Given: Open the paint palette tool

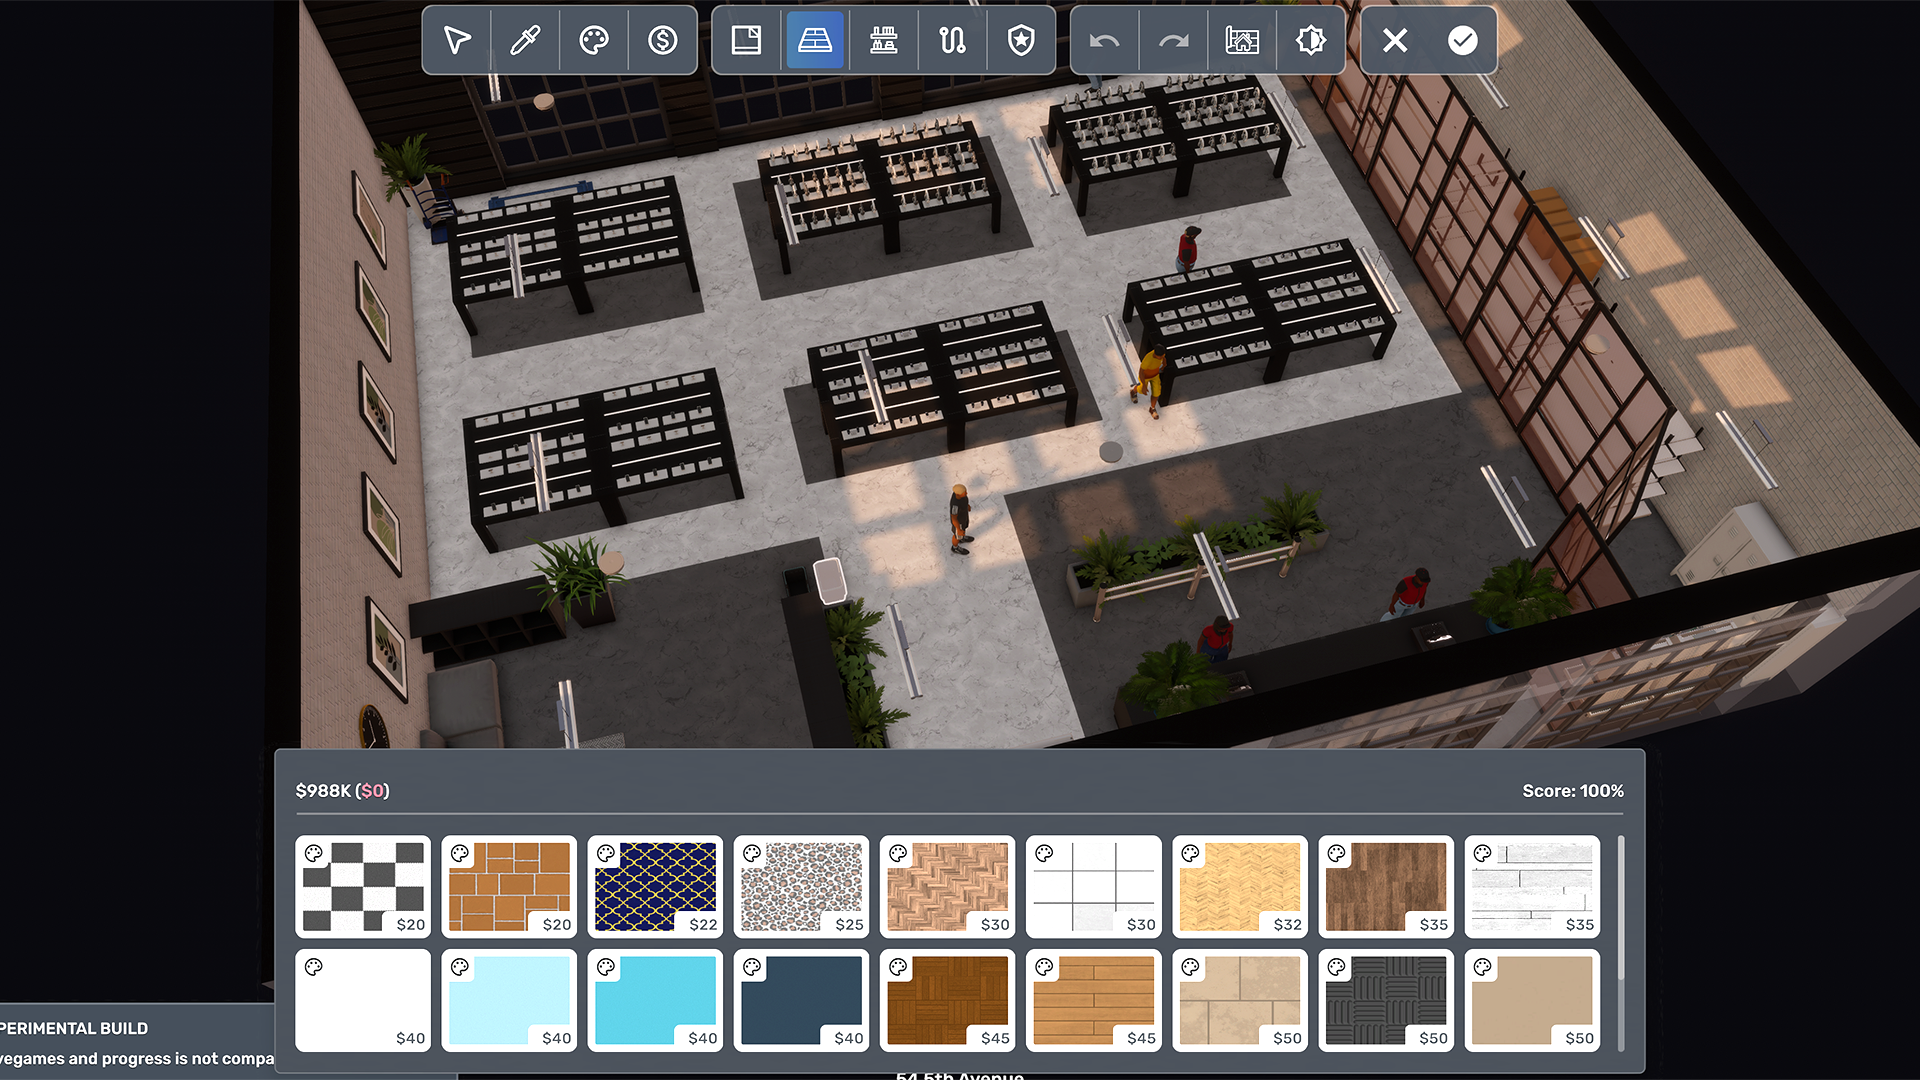Looking at the screenshot, I should tap(594, 40).
